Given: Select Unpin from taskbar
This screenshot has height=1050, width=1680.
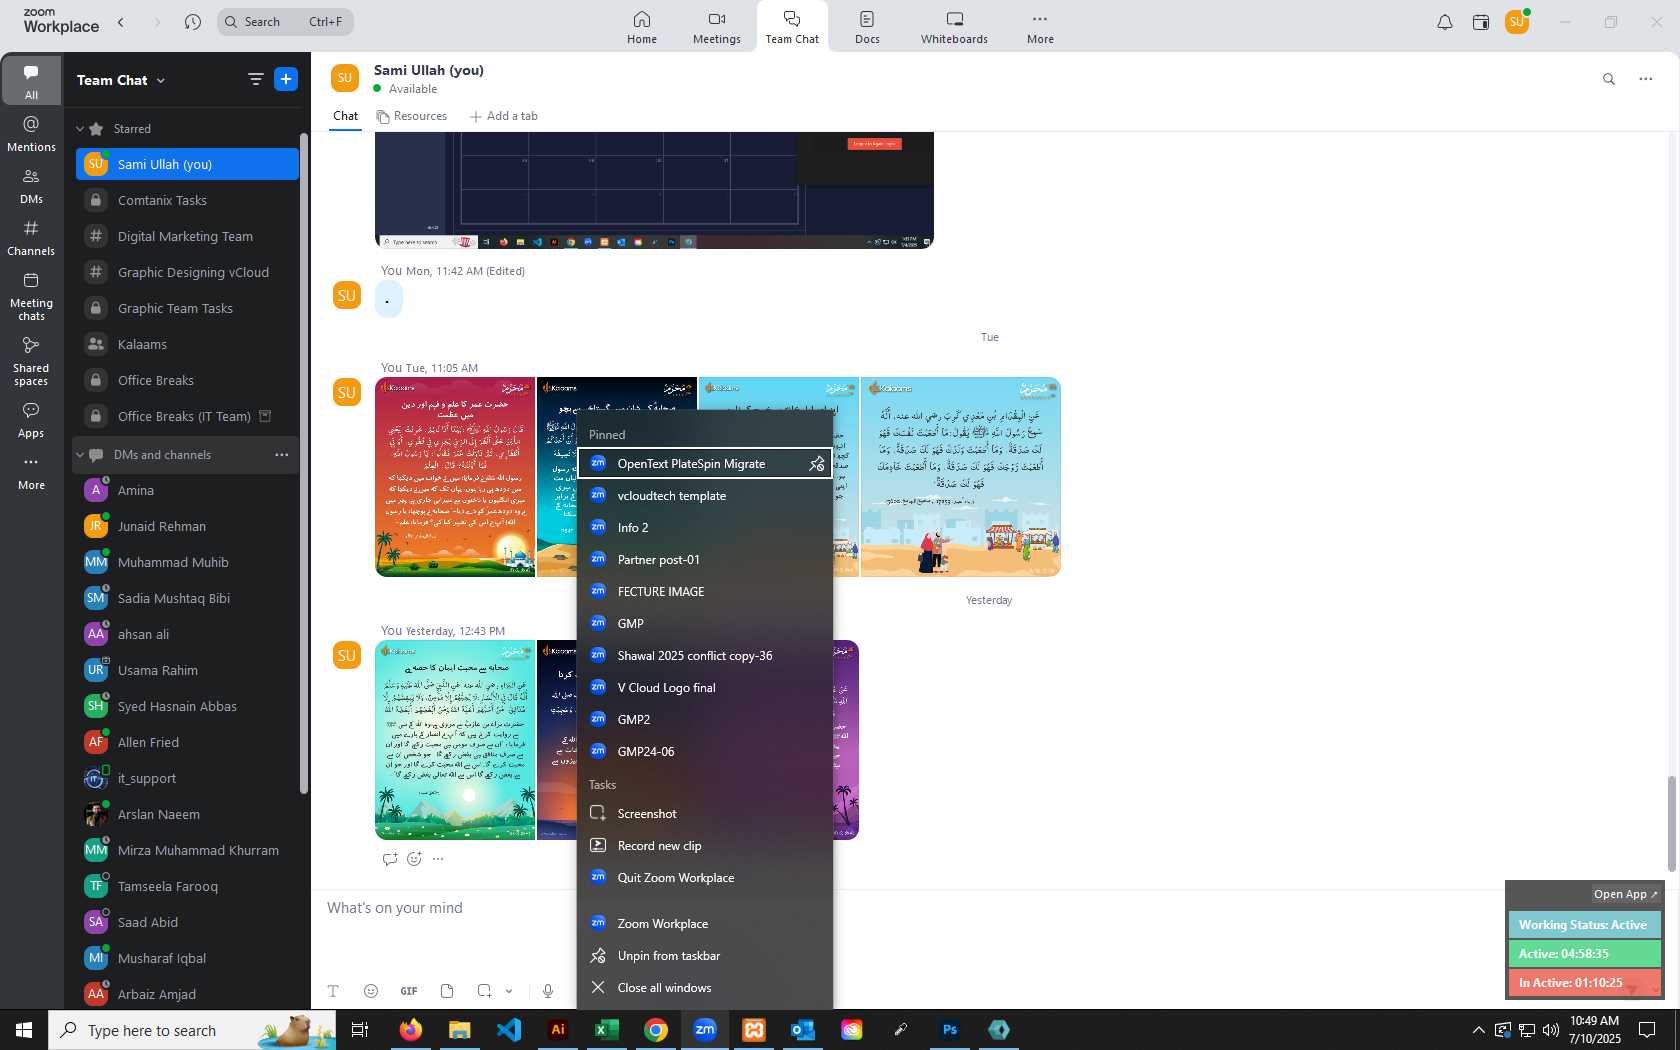Looking at the screenshot, I should pos(705,956).
